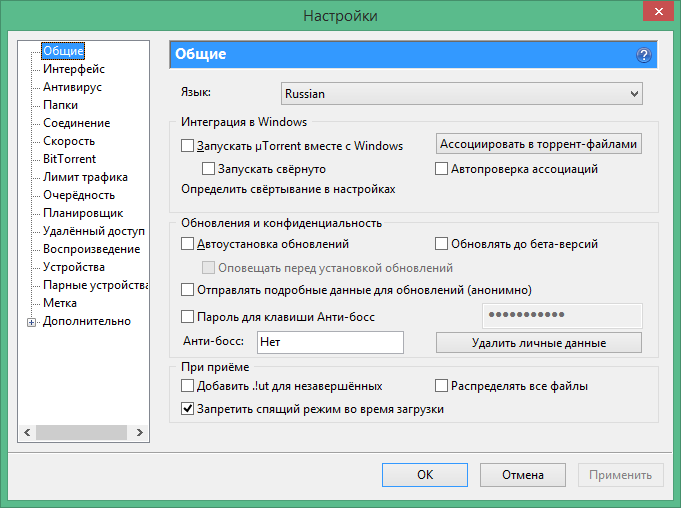Cancel with the Отмена button

click(523, 475)
